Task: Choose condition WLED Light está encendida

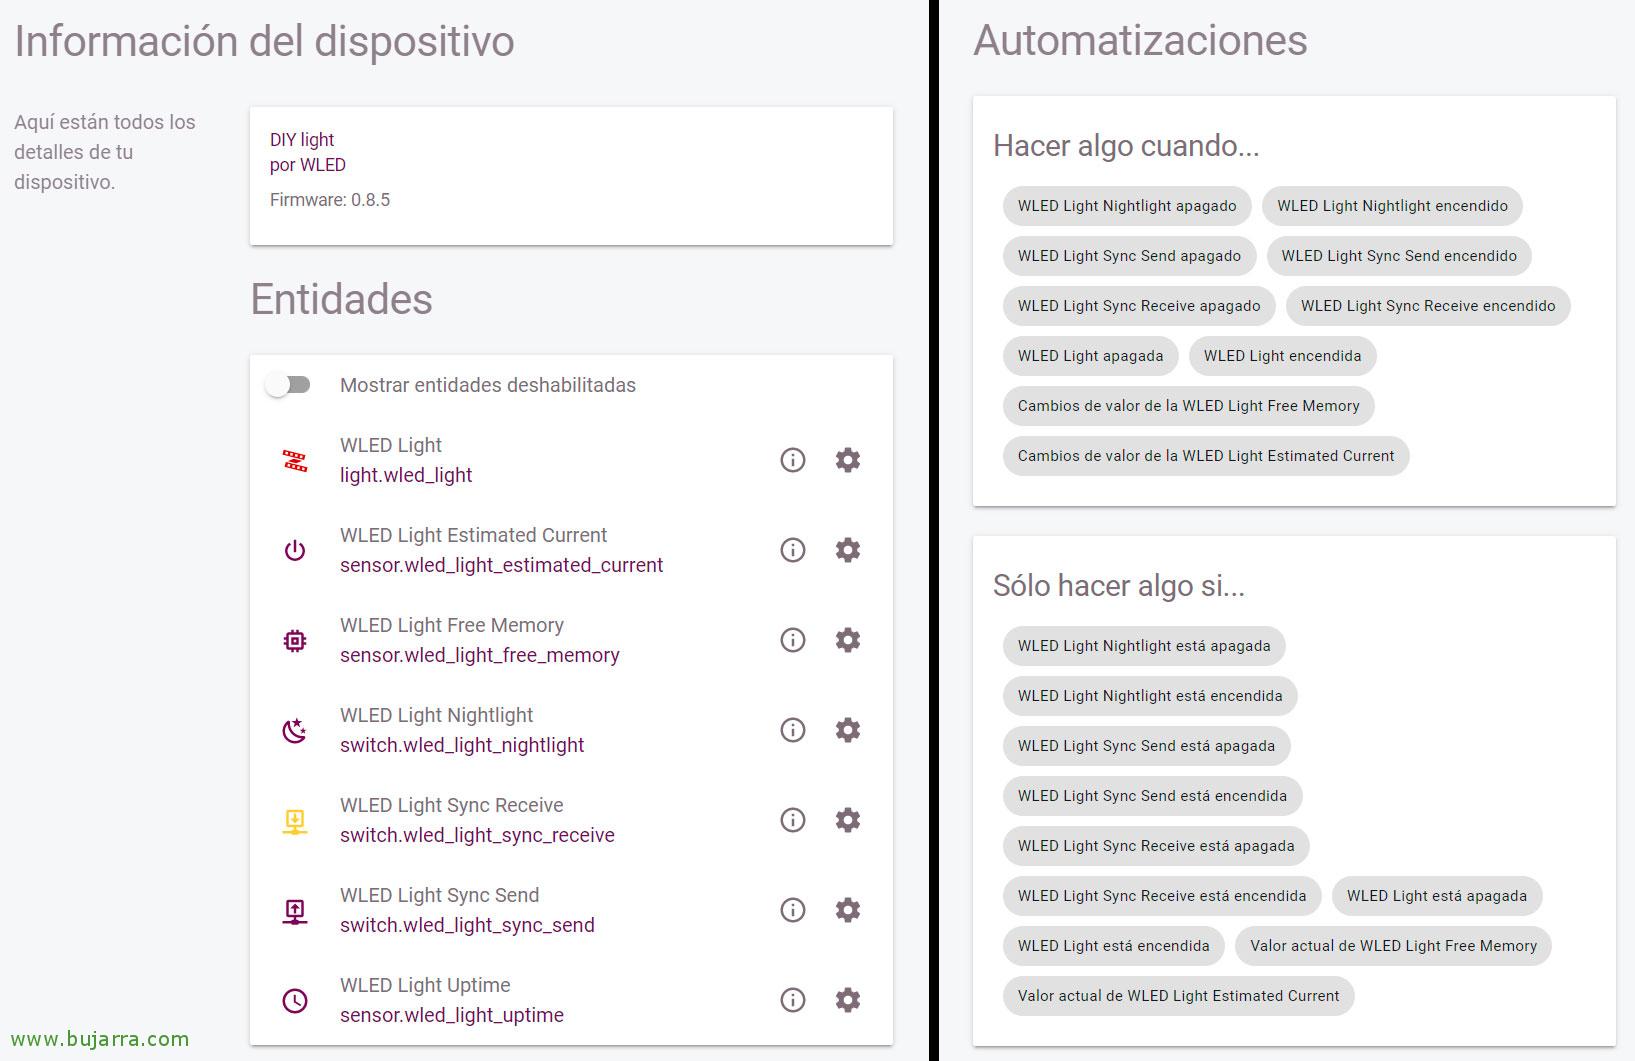Action: (x=1113, y=946)
